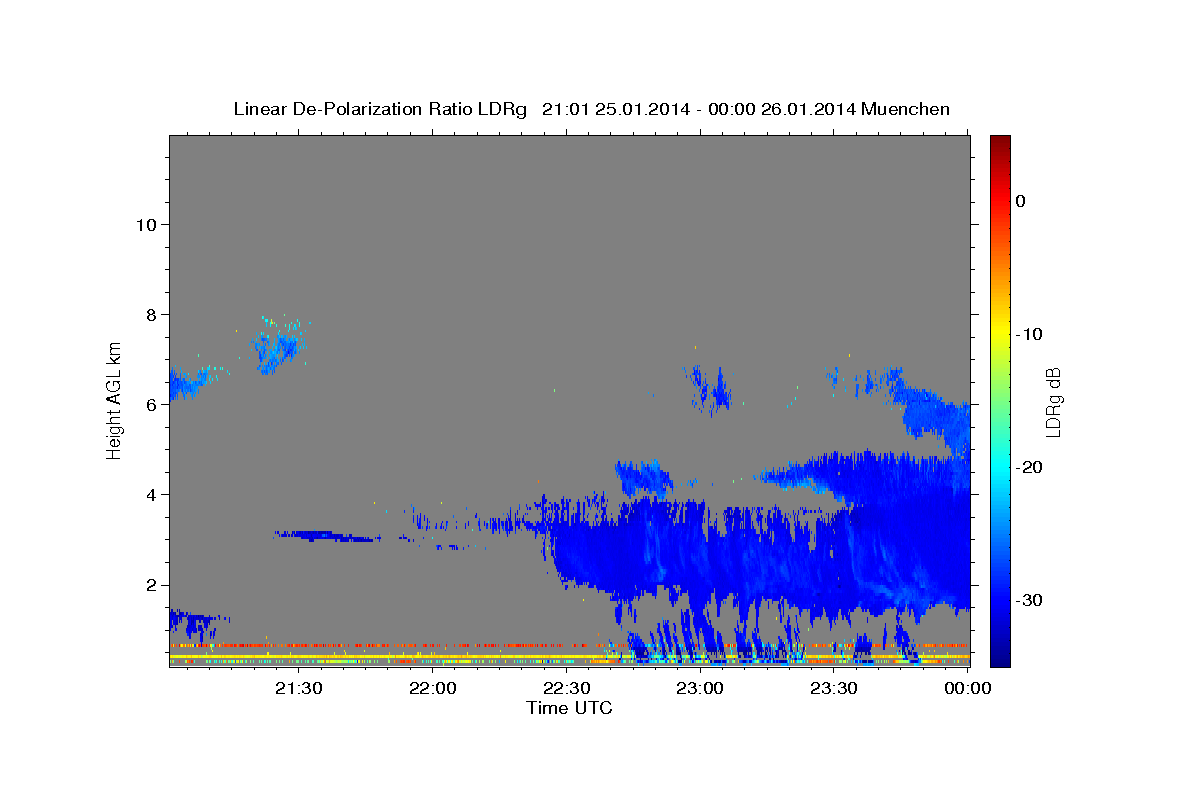Click the LDRg dB colorbar label
Image resolution: width=1200 pixels, height=800 pixels.
point(1052,401)
